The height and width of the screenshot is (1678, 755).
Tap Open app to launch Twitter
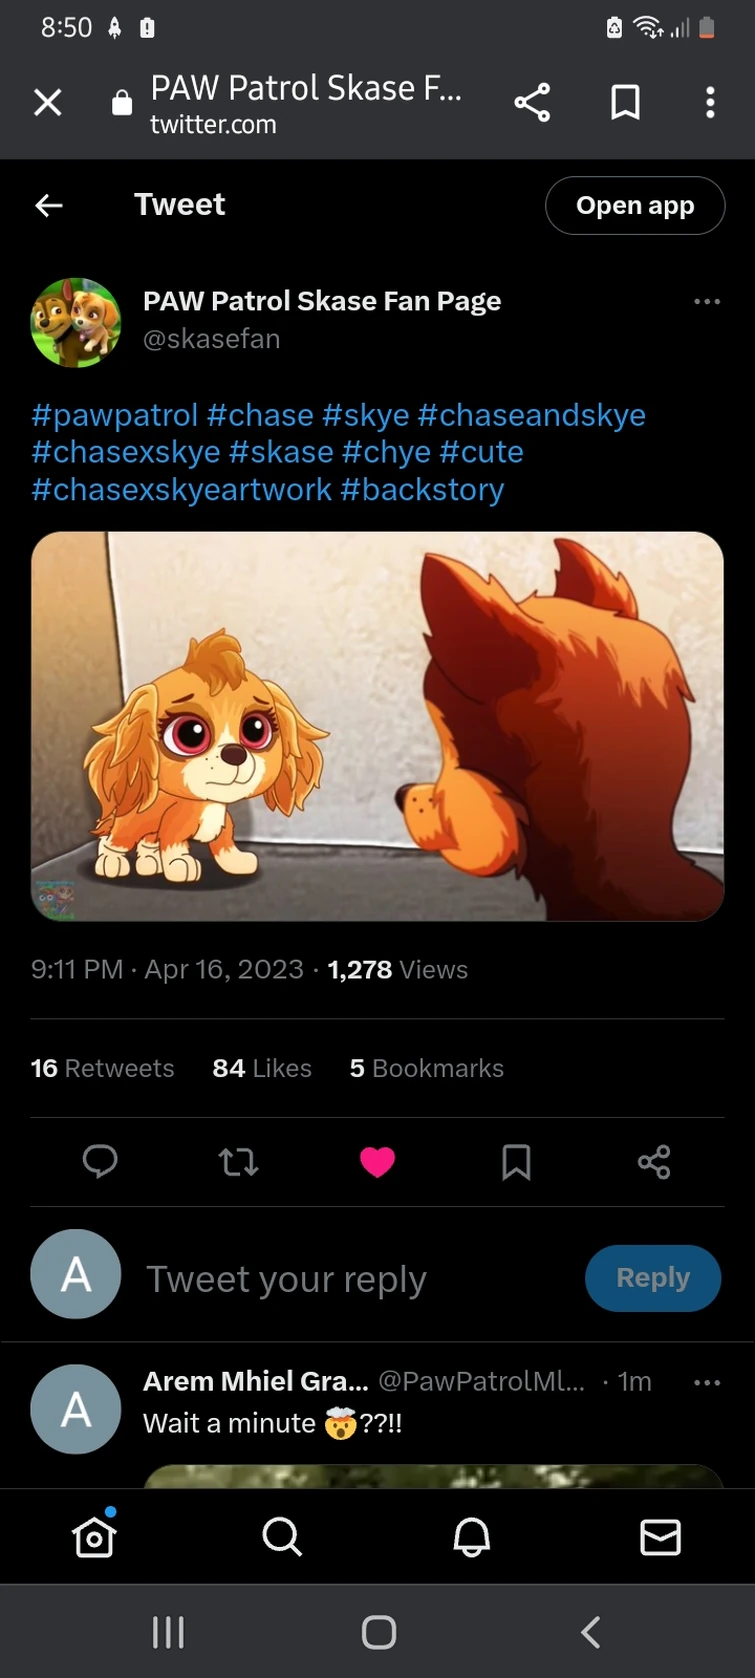(635, 205)
